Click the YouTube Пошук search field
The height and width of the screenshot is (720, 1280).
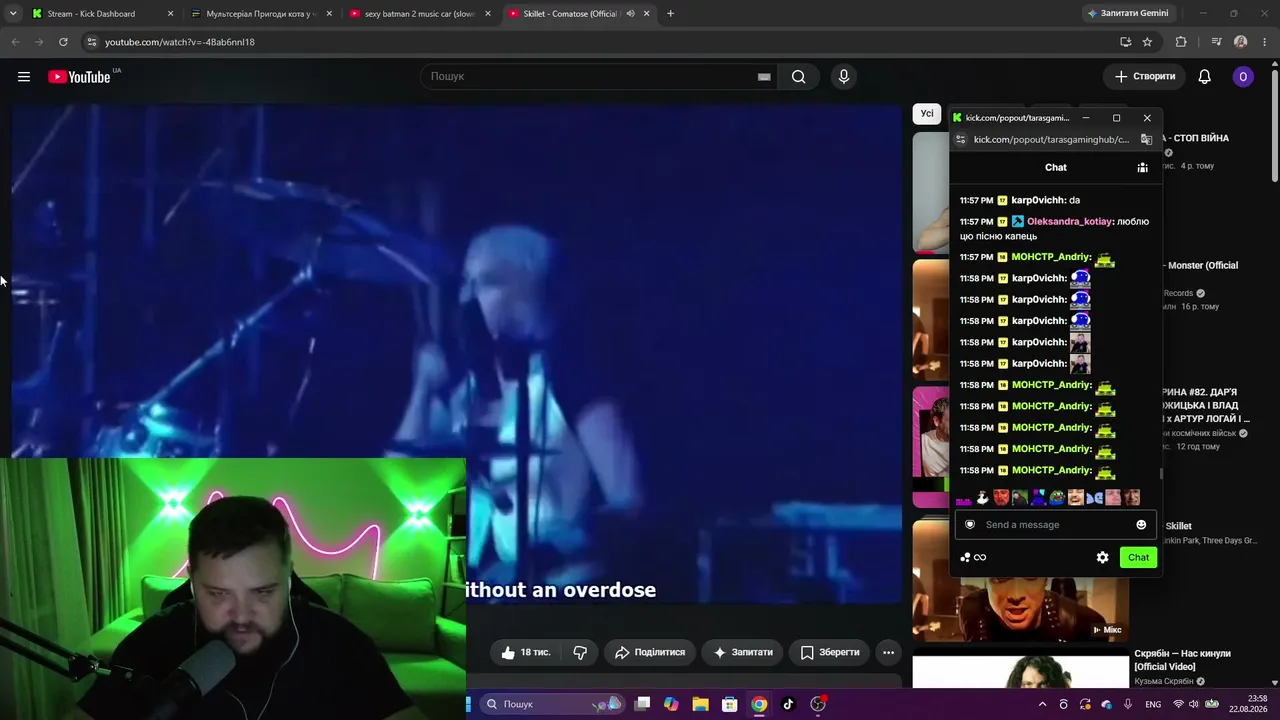click(597, 77)
